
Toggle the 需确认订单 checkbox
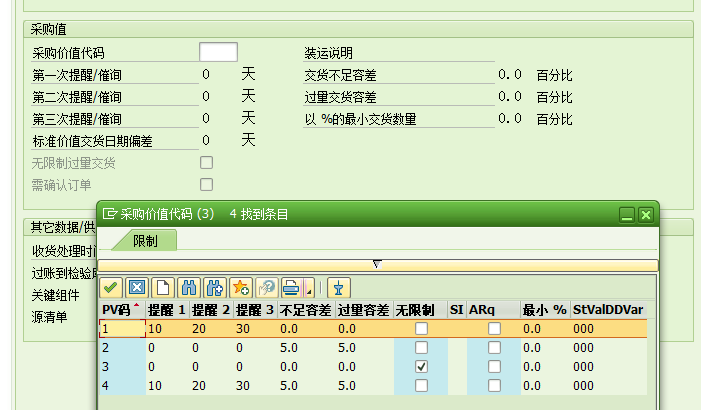207,184
